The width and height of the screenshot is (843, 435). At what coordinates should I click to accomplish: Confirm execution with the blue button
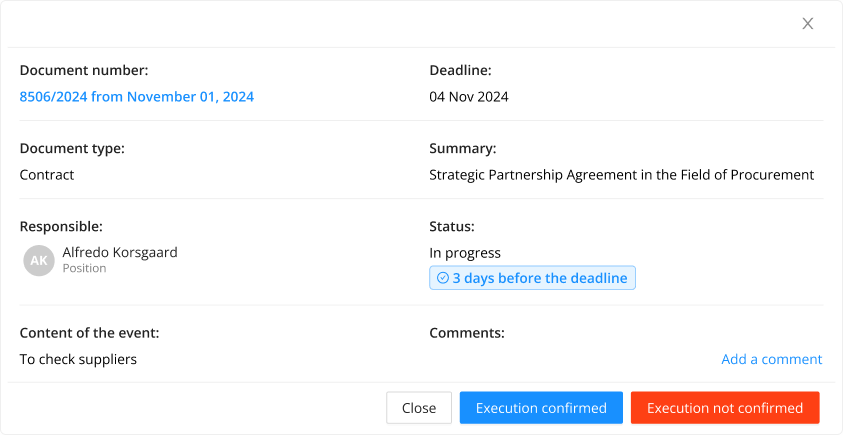pyautogui.click(x=541, y=408)
